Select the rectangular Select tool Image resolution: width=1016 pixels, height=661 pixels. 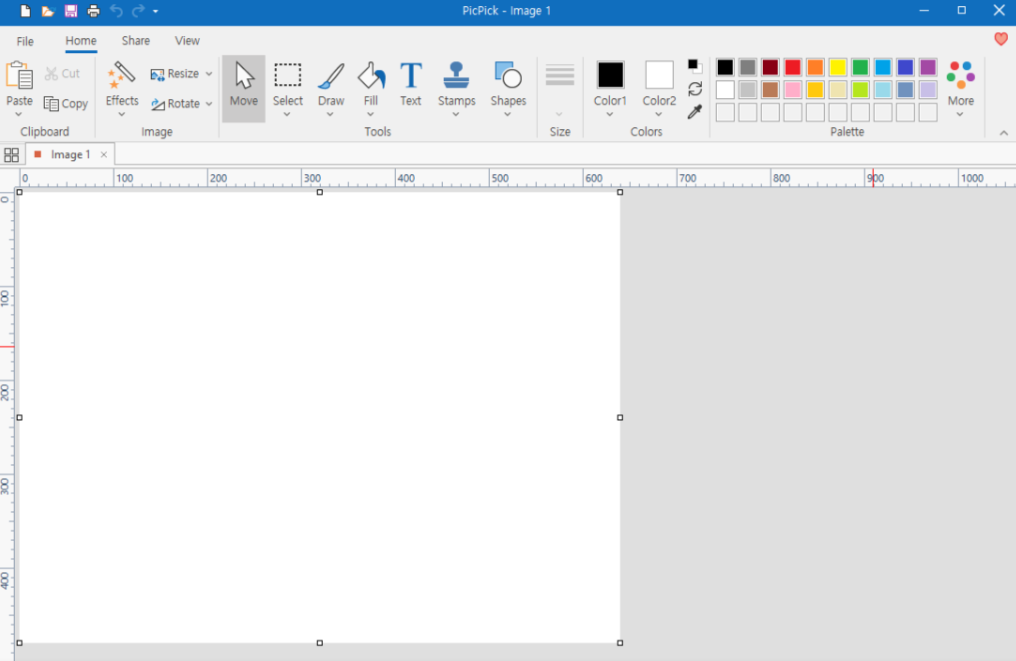[288, 83]
